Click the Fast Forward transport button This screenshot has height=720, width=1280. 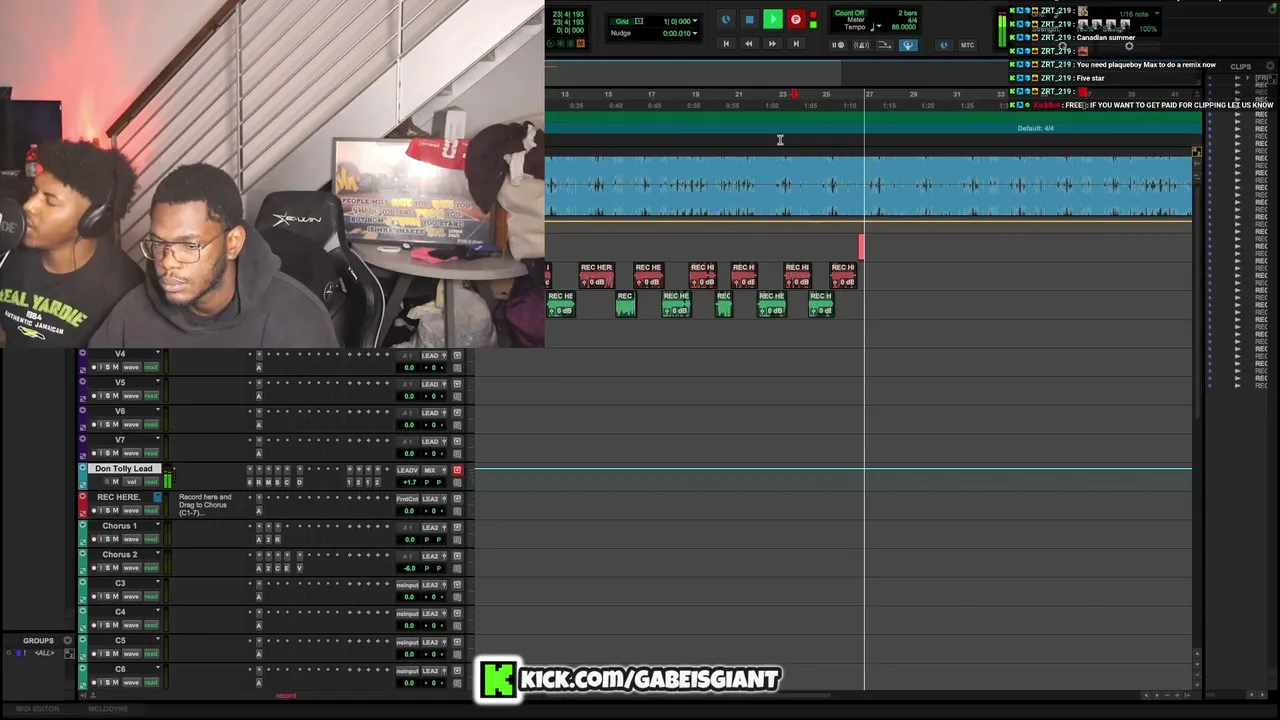(772, 44)
